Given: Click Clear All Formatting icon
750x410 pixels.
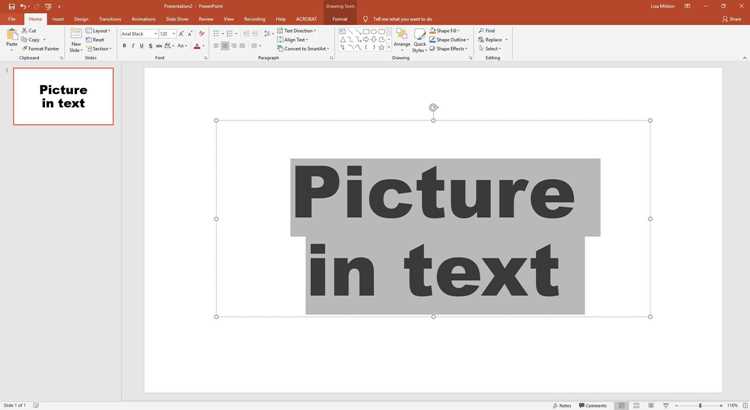Looking at the screenshot, I should [202, 34].
